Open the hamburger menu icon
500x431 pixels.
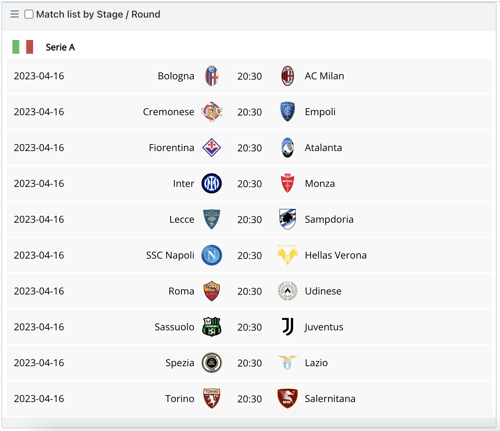point(14,14)
